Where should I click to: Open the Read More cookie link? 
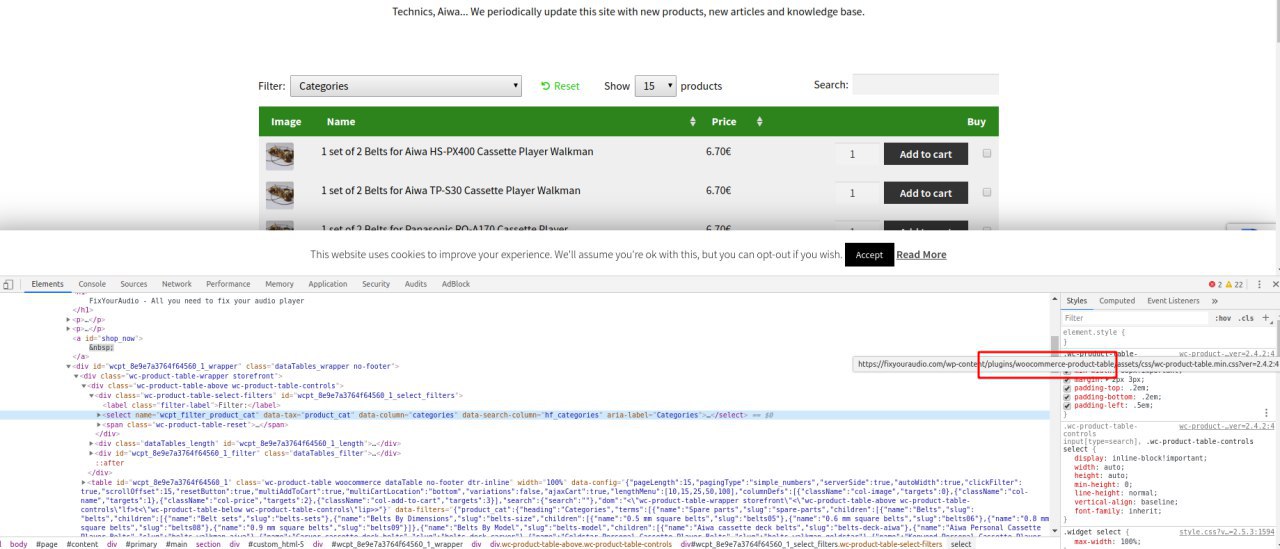[921, 255]
